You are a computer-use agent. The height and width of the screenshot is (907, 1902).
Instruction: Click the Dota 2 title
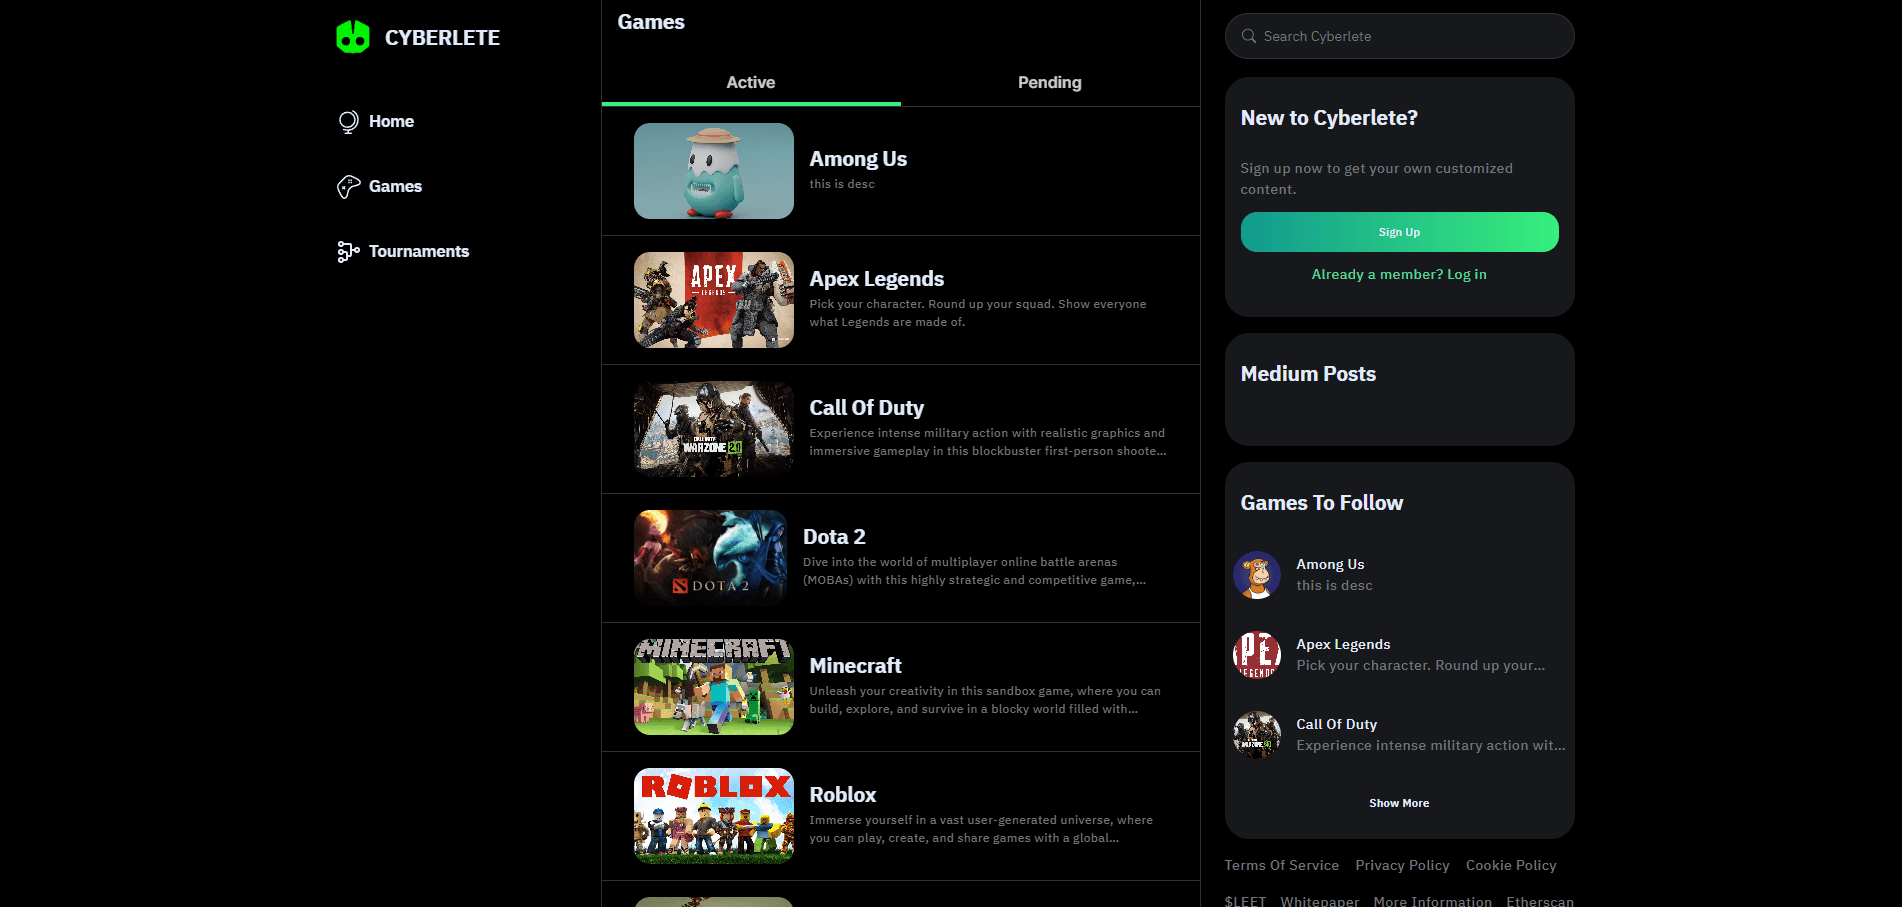(834, 537)
